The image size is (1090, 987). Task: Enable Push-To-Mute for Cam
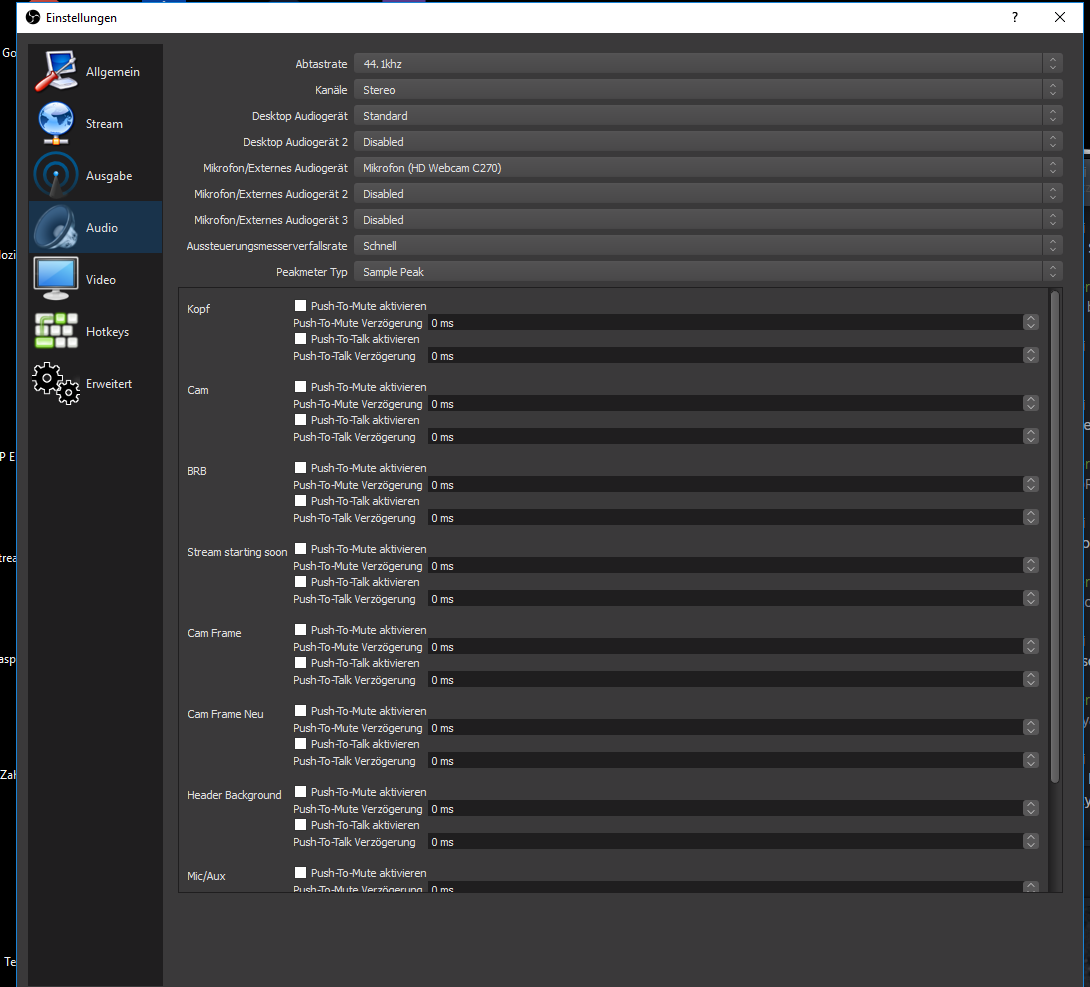(300, 386)
